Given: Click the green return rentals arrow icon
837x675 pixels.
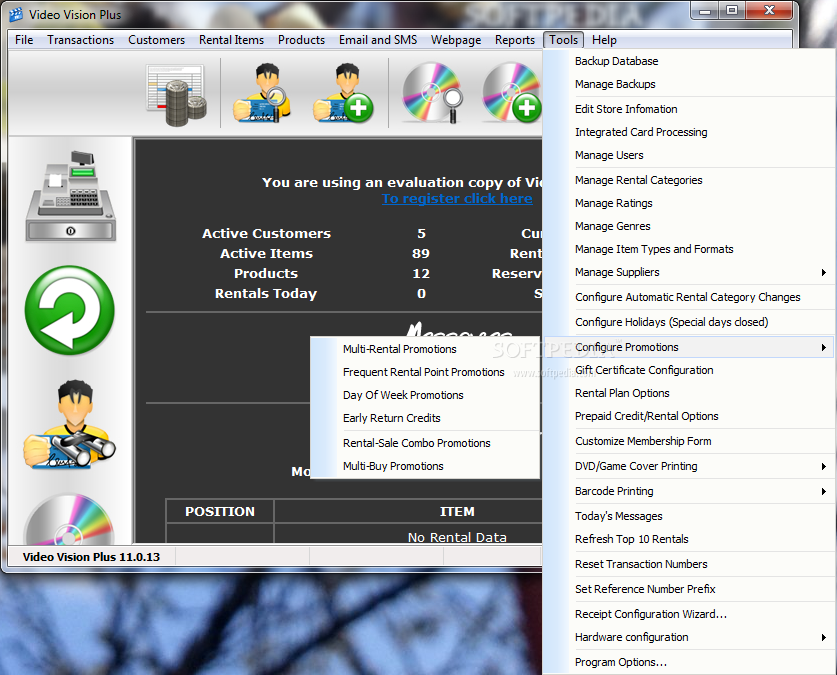Looking at the screenshot, I should (x=69, y=310).
